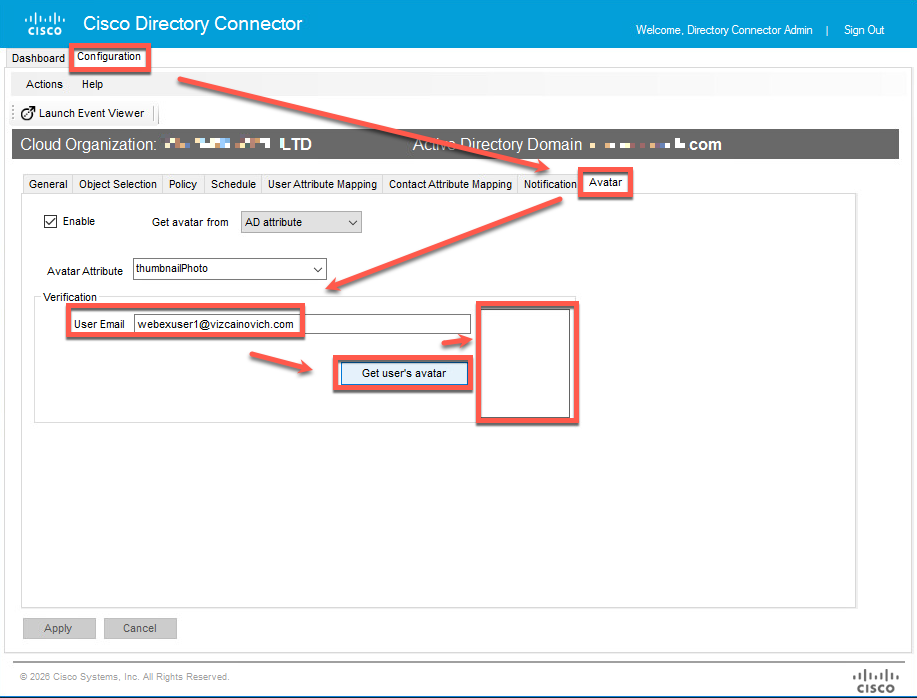Viewport: 917px width, 698px height.
Task: Click the Launch Event Viewer icon
Action: coord(27,113)
